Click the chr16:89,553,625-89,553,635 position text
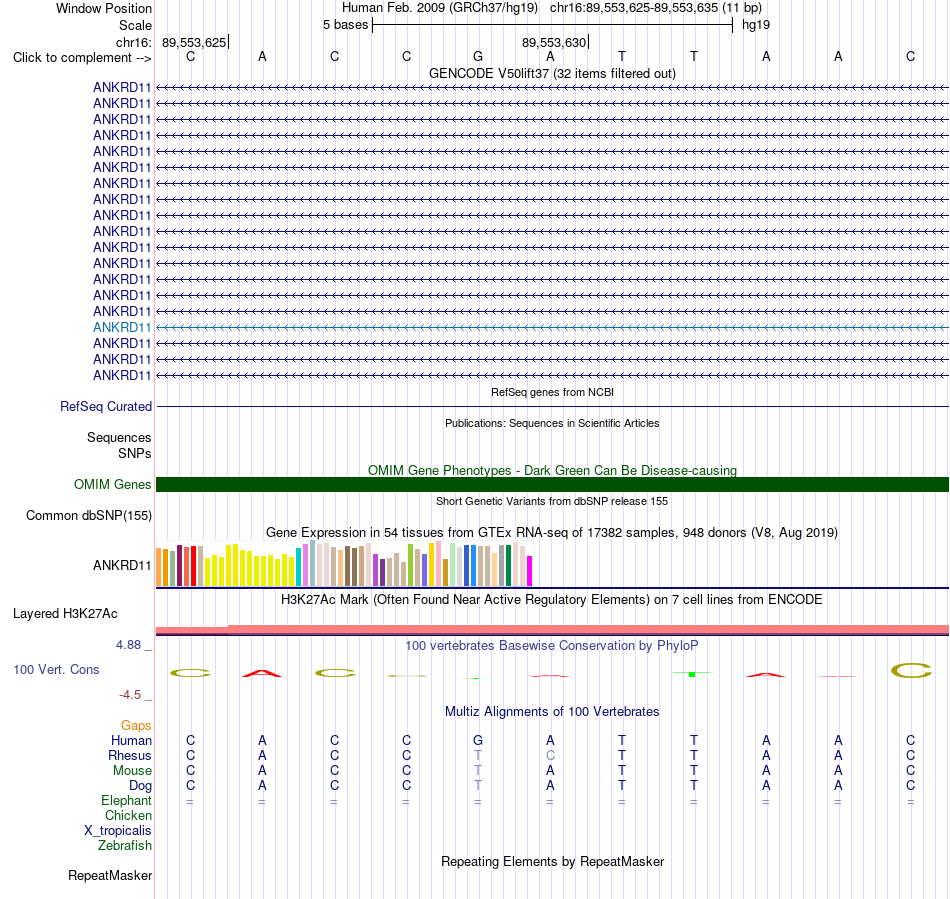This screenshot has width=950, height=899. (634, 8)
